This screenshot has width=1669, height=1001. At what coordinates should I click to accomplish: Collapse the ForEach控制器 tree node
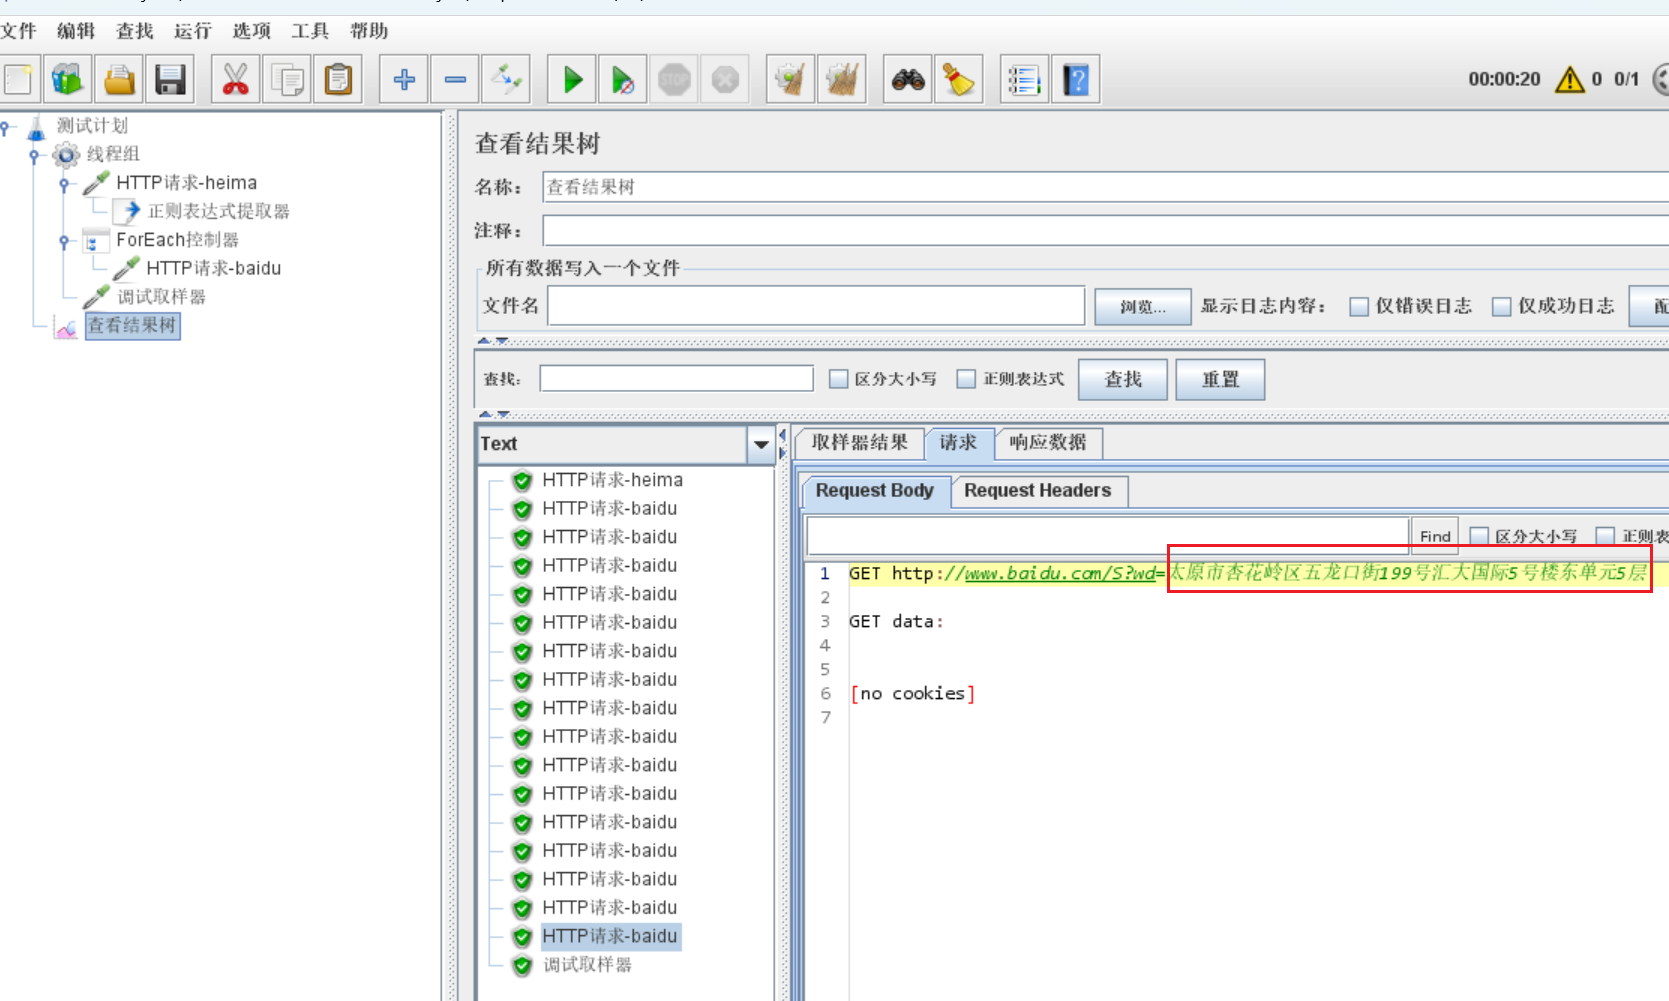(x=64, y=241)
